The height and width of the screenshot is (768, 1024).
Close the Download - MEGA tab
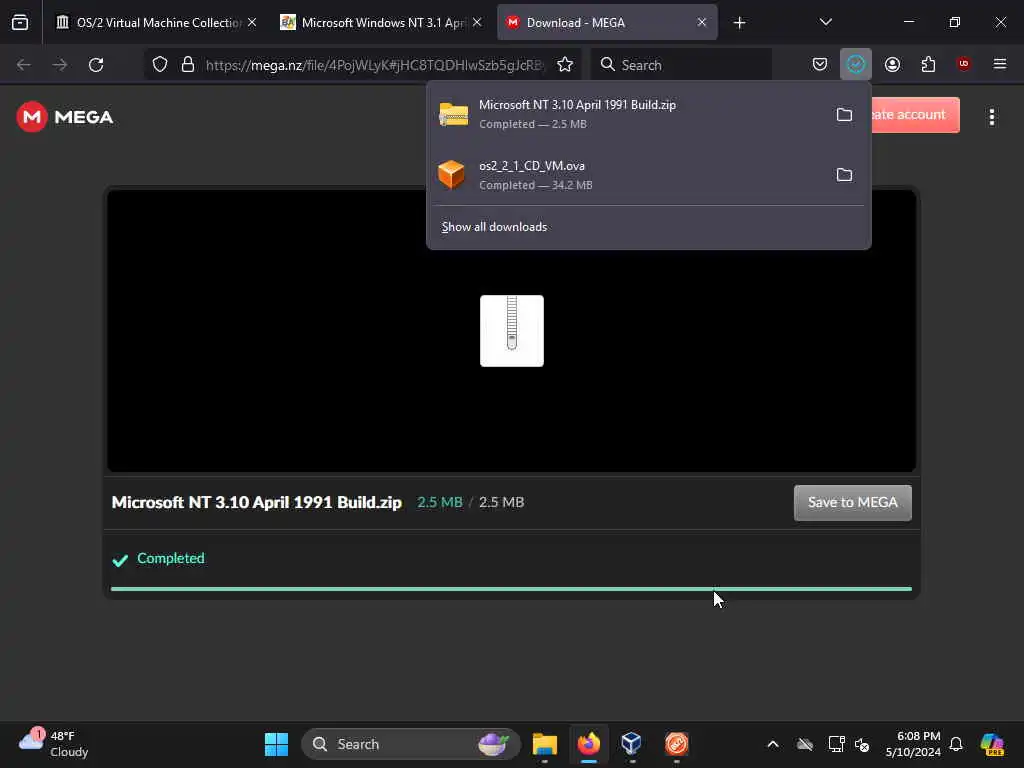(x=701, y=22)
